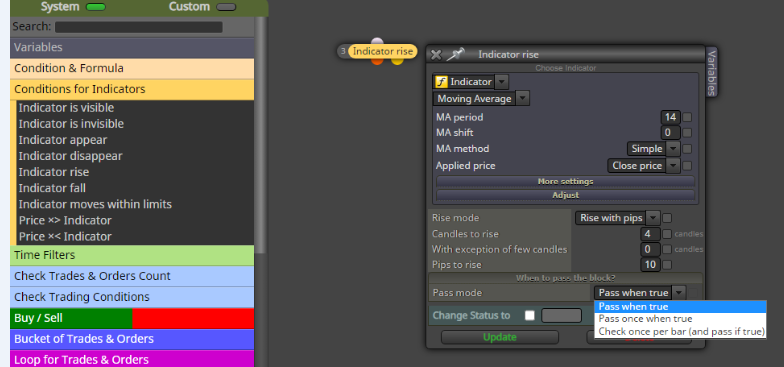Select 'Price ×< Indicator' block

coord(65,236)
